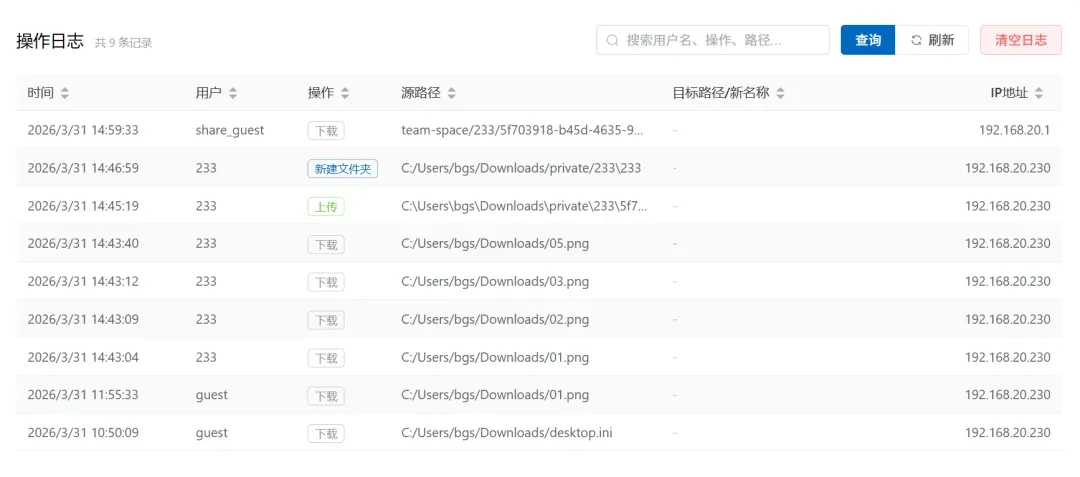Click the 新建文件夹 operation tag

pyautogui.click(x=342, y=169)
